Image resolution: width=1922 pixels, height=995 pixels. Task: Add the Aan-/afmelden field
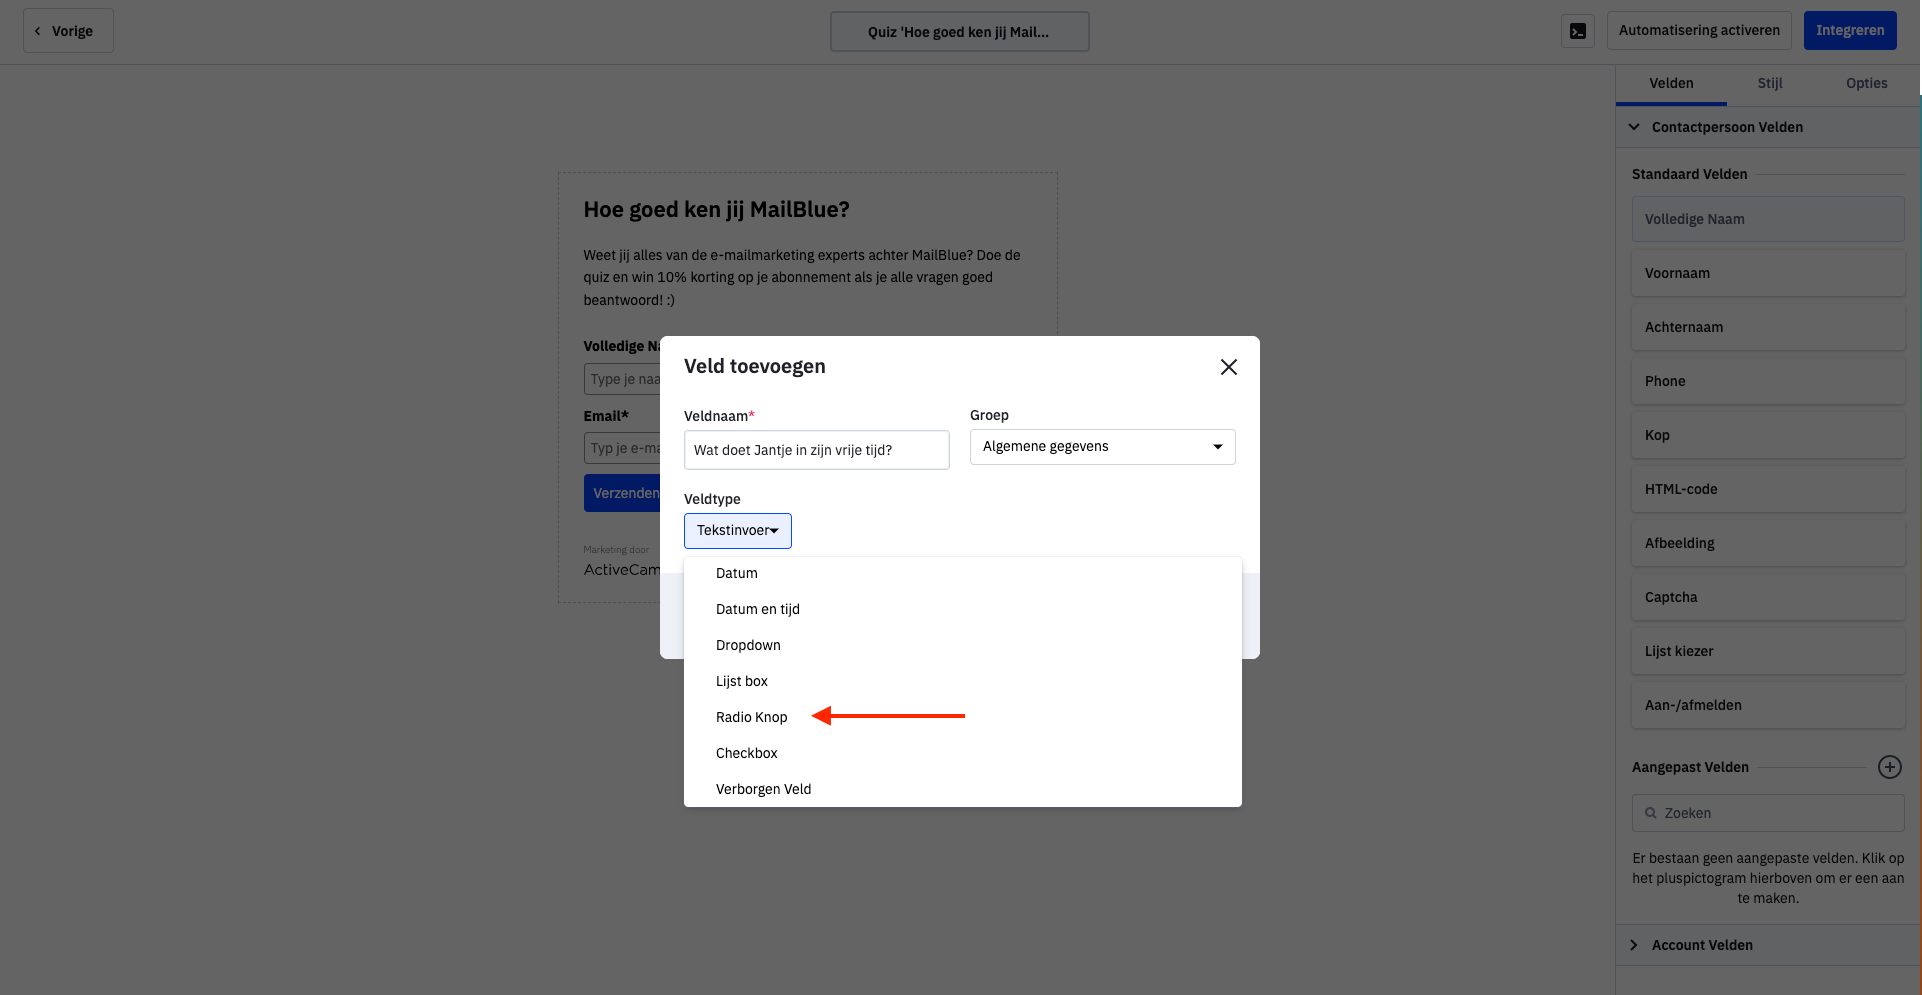pos(1768,705)
